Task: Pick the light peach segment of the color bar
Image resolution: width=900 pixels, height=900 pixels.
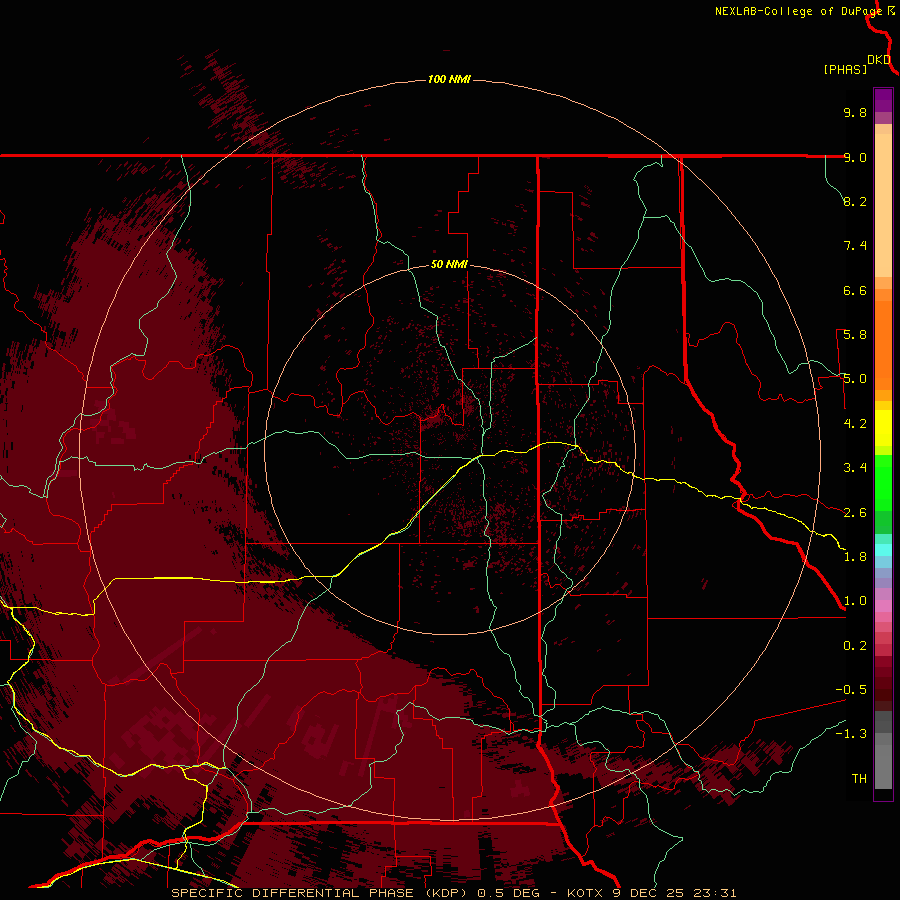Action: (883, 205)
